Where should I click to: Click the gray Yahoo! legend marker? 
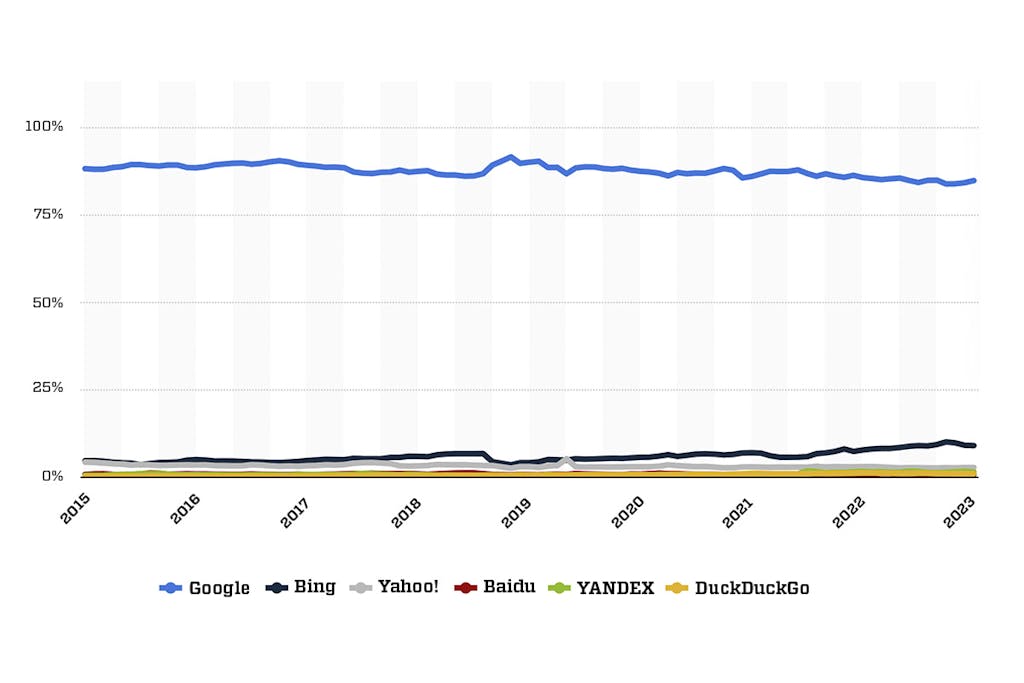point(360,588)
